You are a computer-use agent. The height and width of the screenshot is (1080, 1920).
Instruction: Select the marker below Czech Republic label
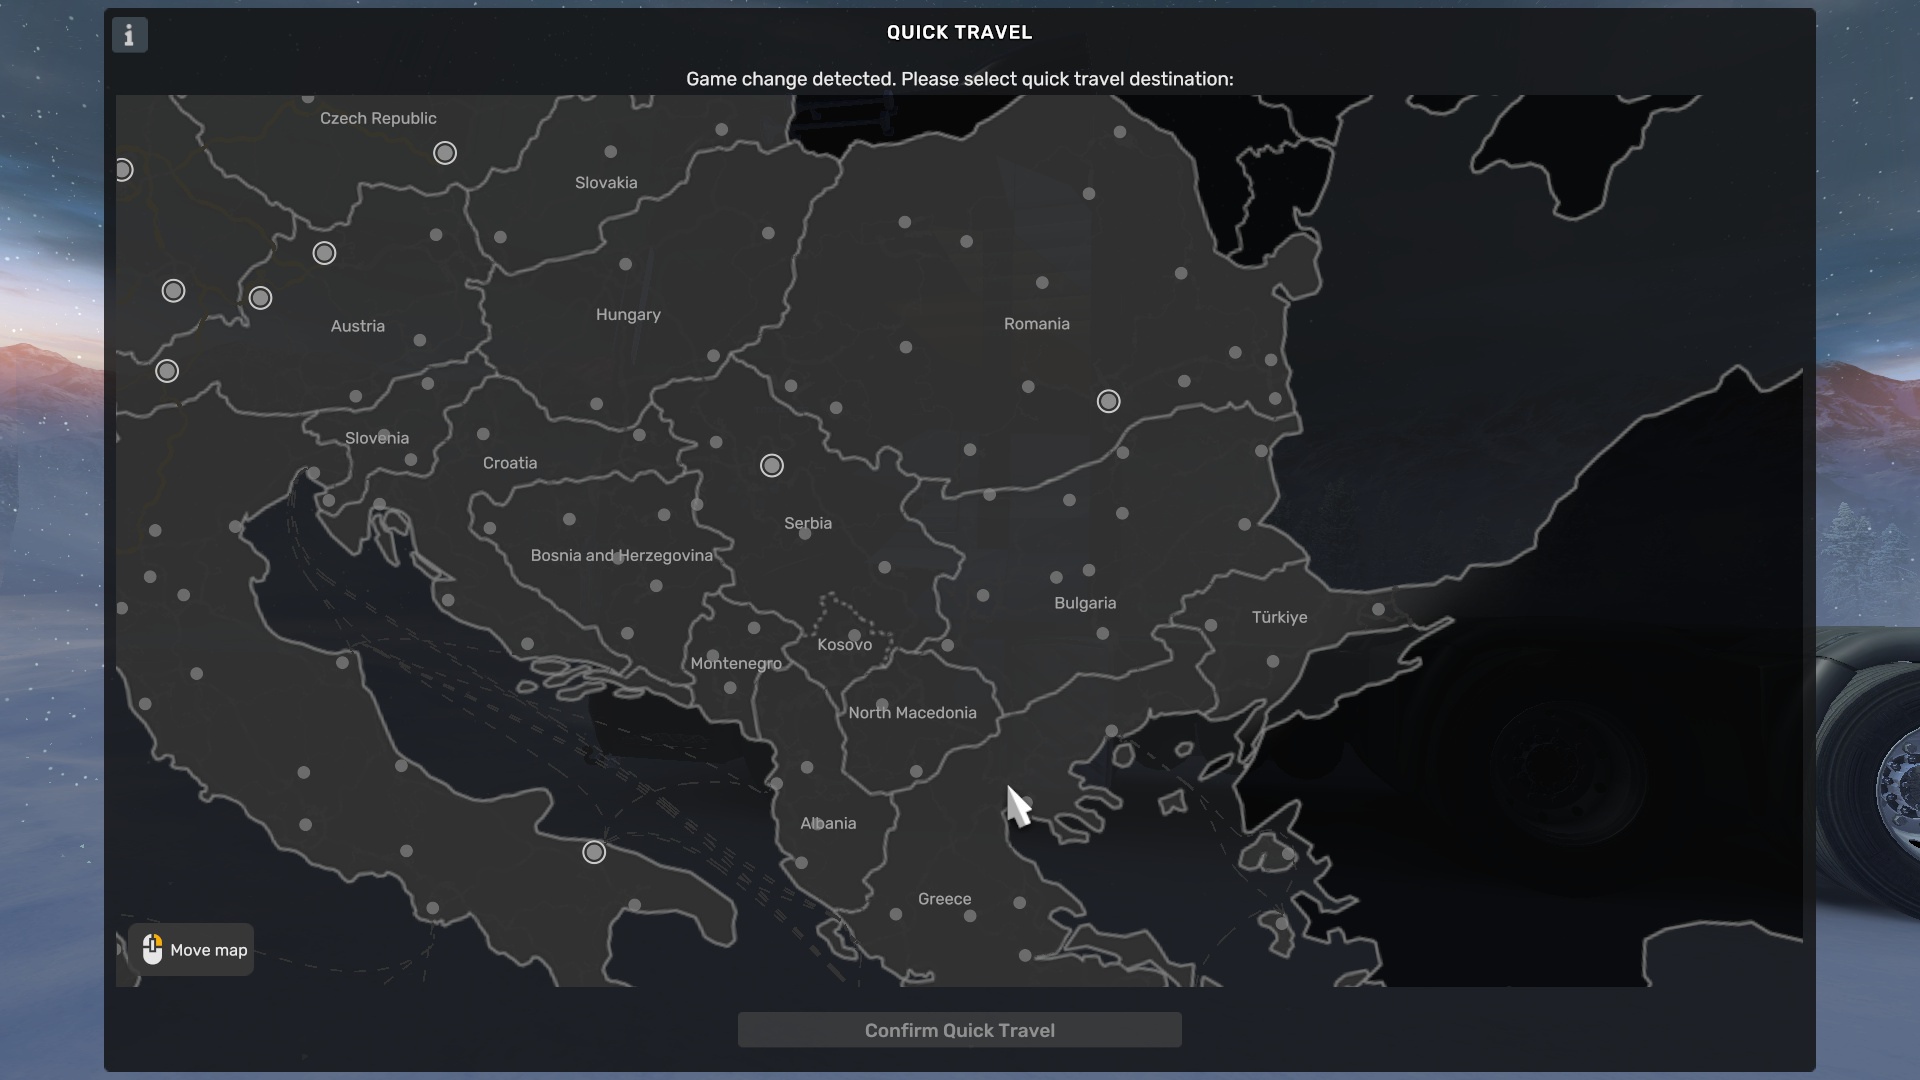click(445, 153)
